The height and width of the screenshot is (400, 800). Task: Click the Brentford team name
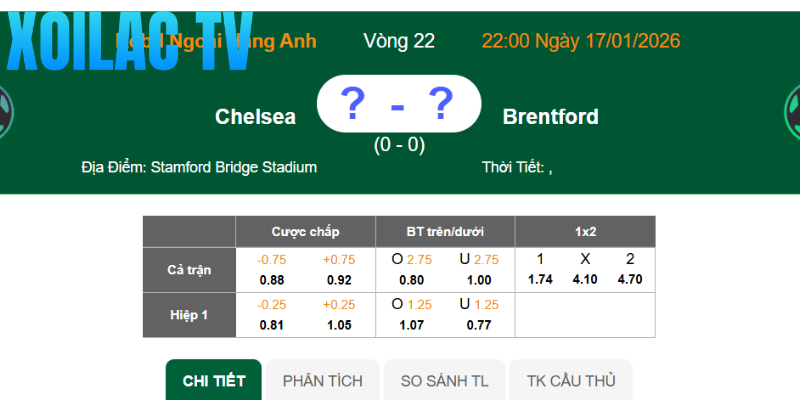click(x=551, y=117)
